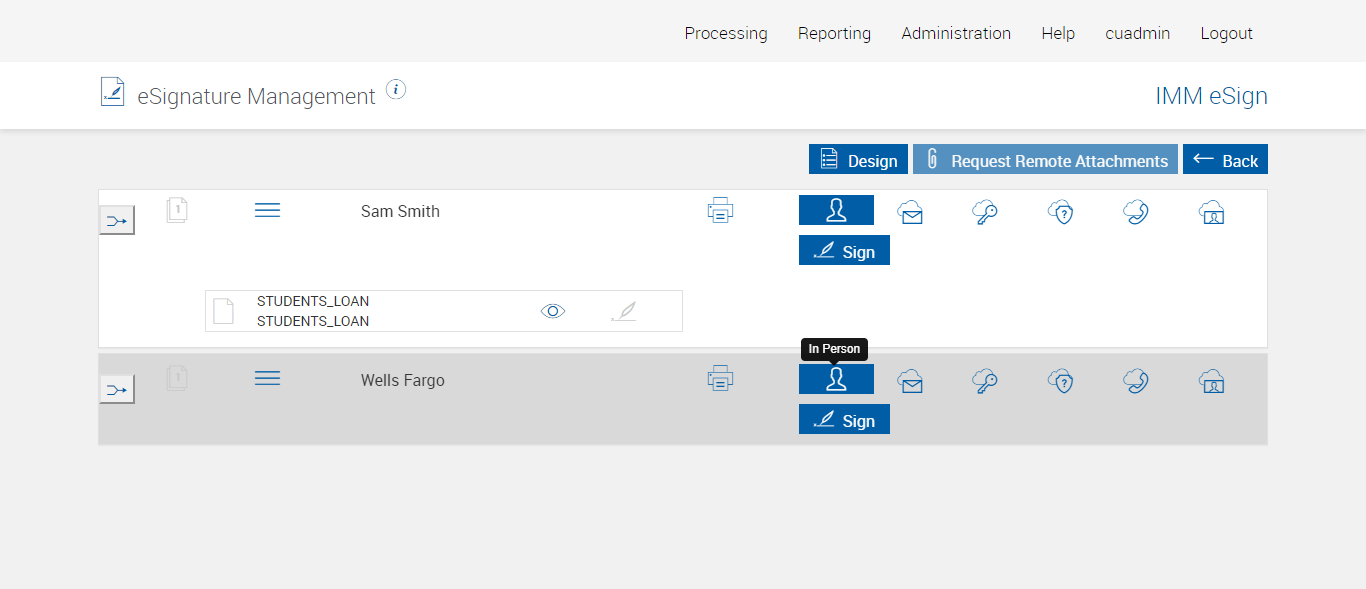Viewport: 1366px width, 589px height.
Task: Open the info icon beside eSignature Management
Action: click(x=396, y=90)
